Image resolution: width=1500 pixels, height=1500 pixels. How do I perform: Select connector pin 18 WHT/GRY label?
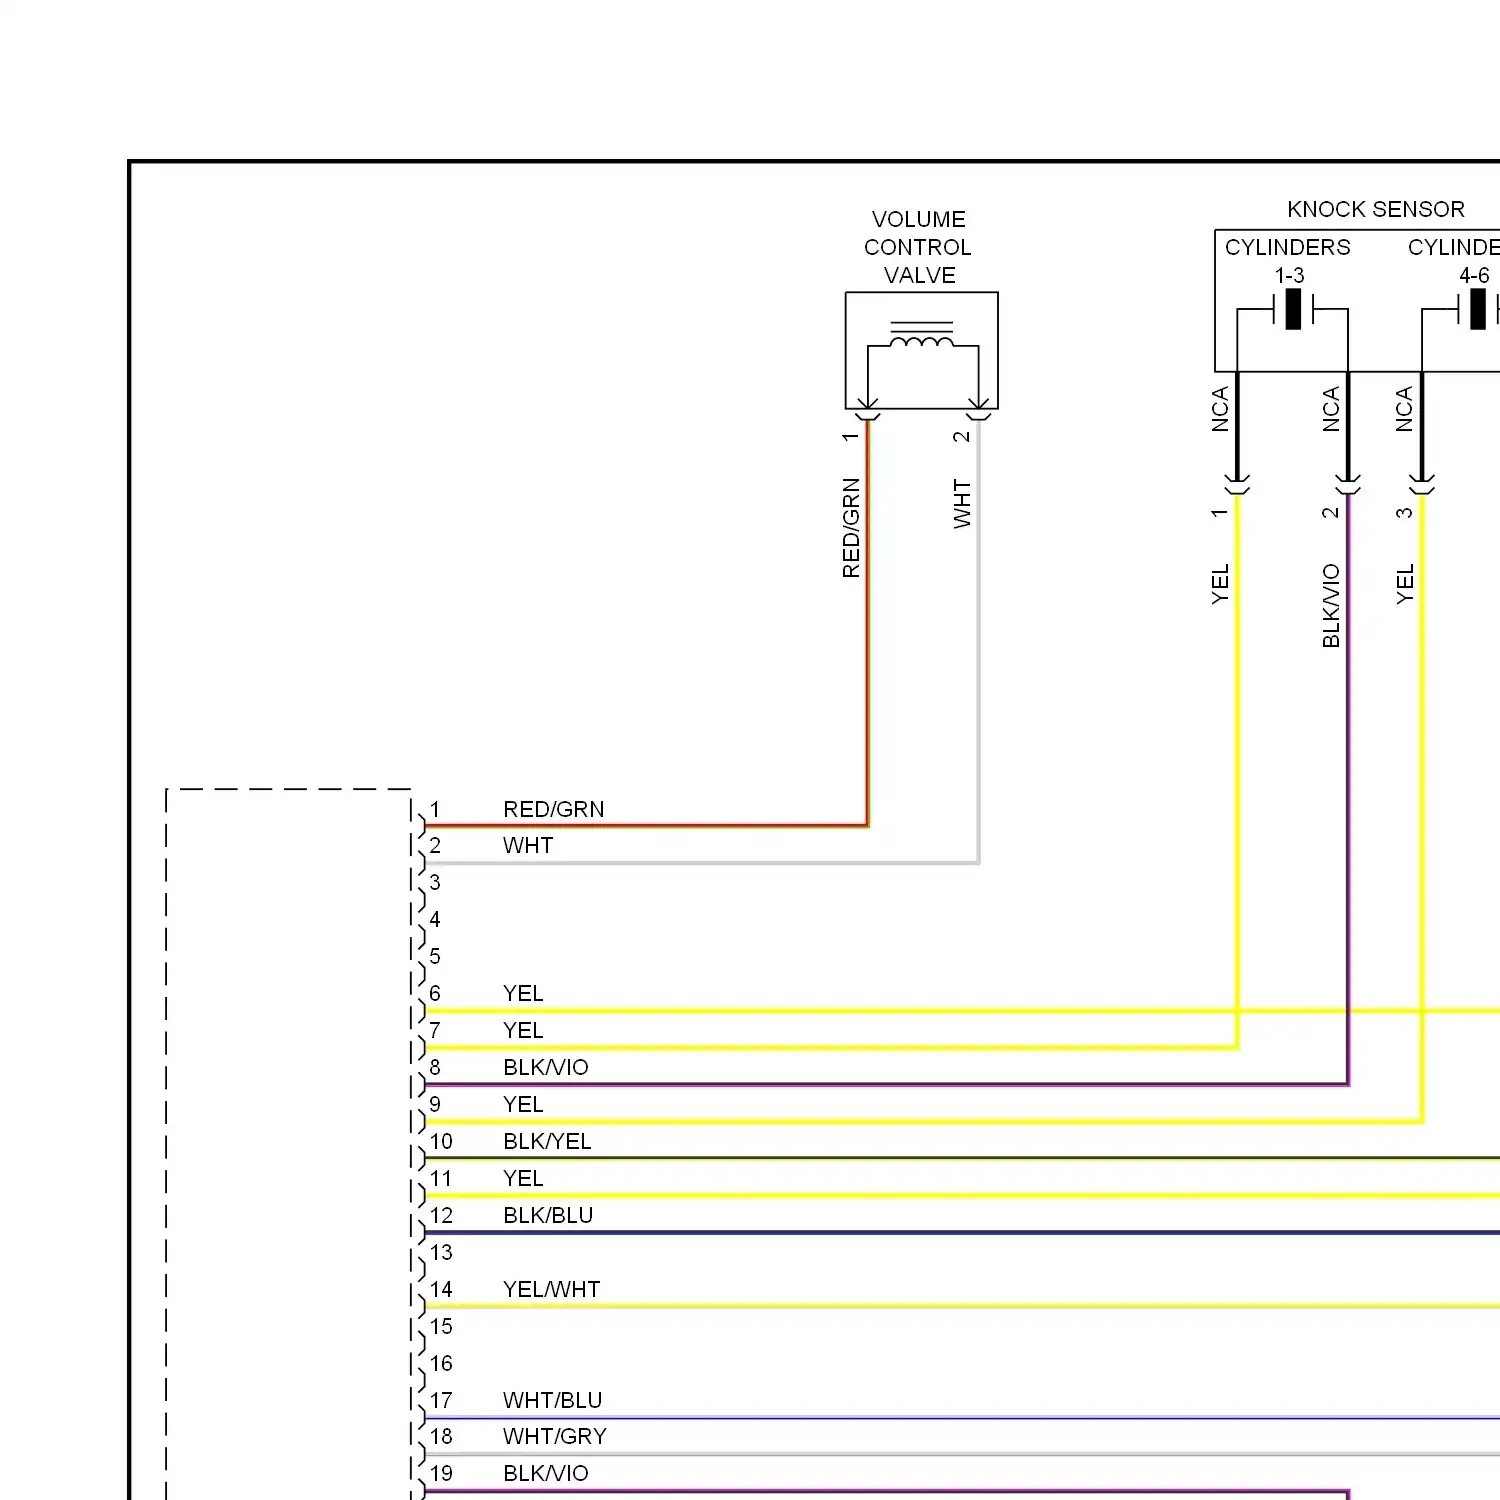(555, 1437)
